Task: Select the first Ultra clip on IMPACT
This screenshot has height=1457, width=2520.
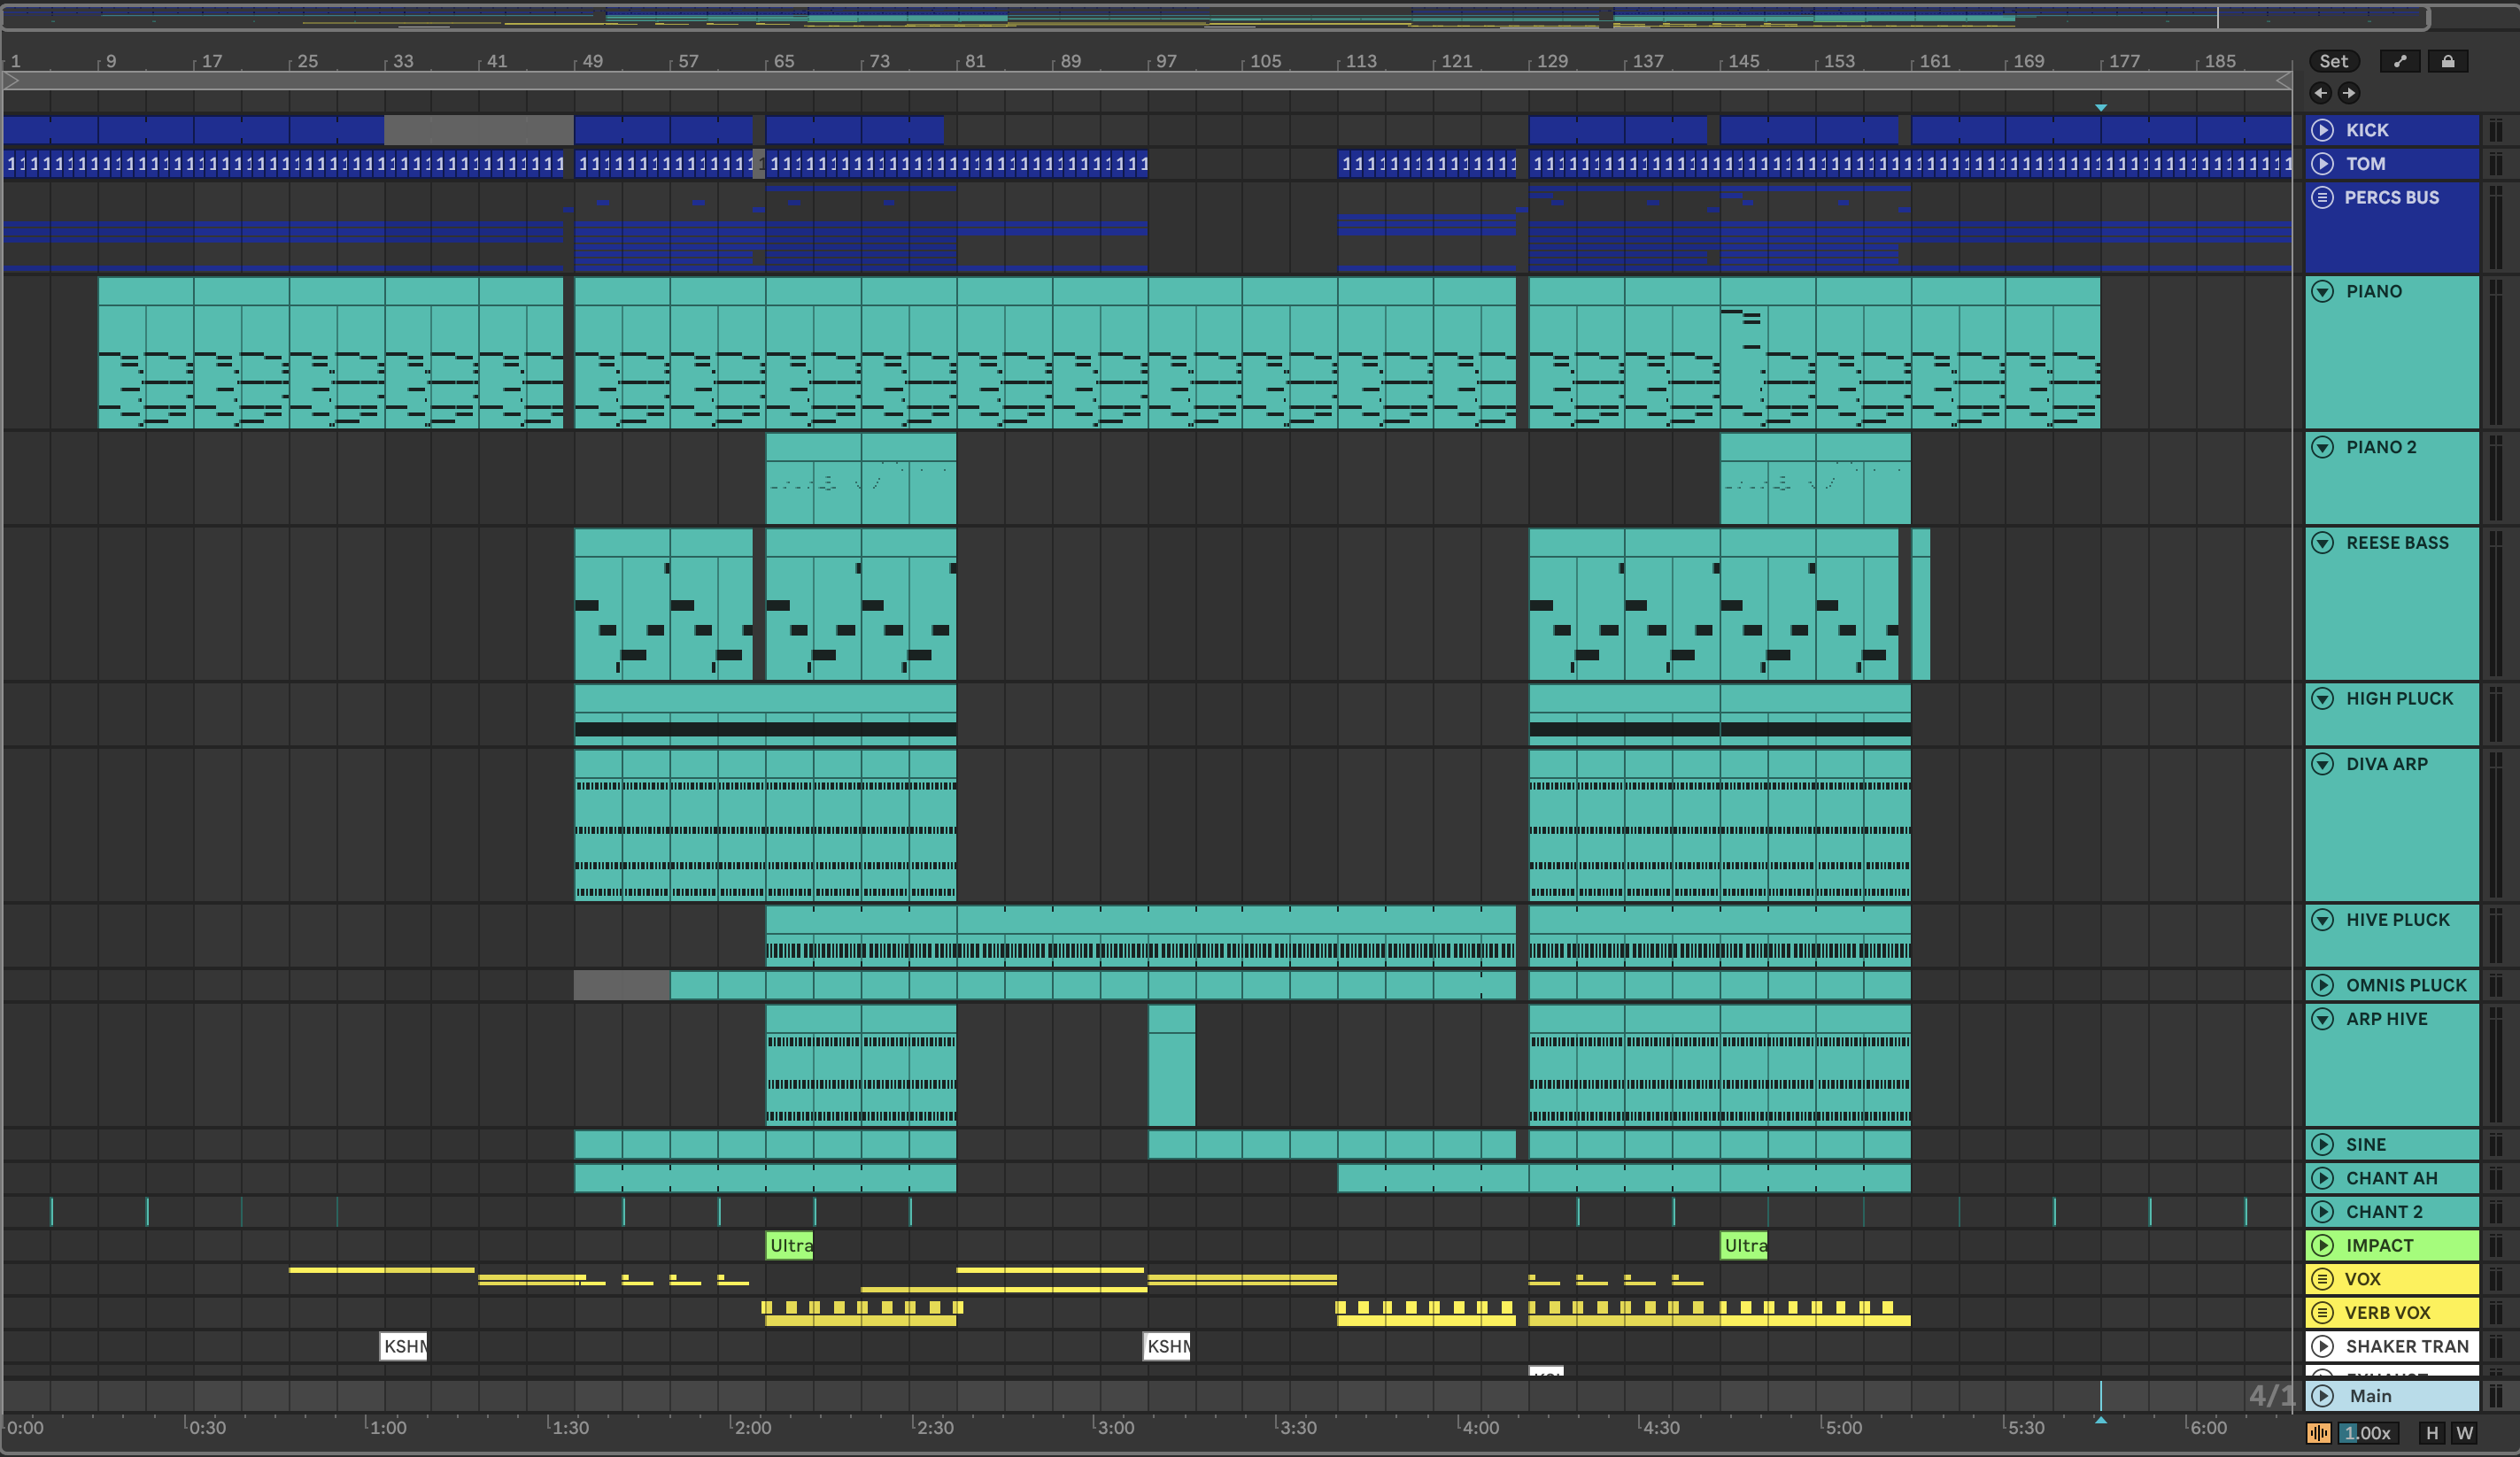Action: pos(789,1245)
